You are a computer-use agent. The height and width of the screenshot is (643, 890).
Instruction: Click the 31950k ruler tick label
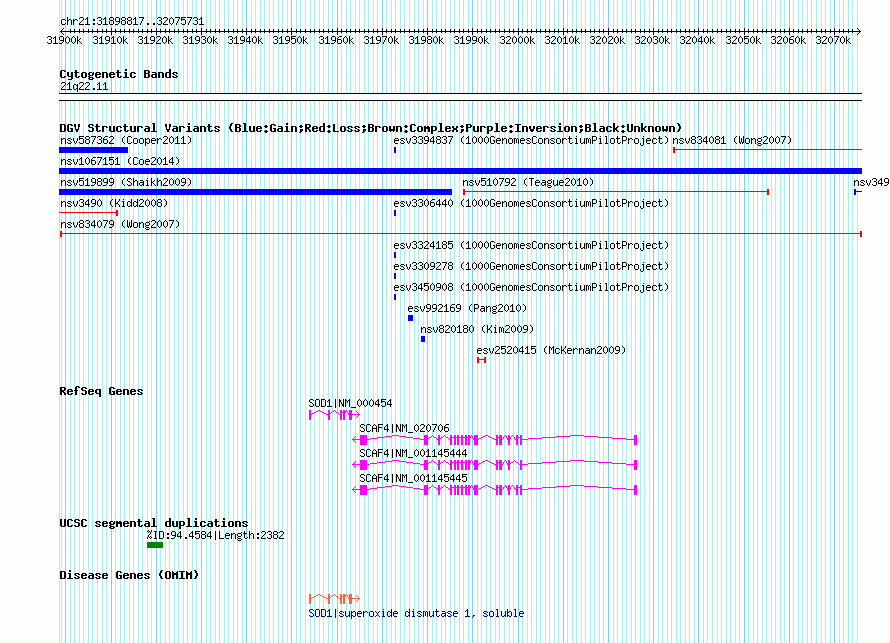pos(290,40)
